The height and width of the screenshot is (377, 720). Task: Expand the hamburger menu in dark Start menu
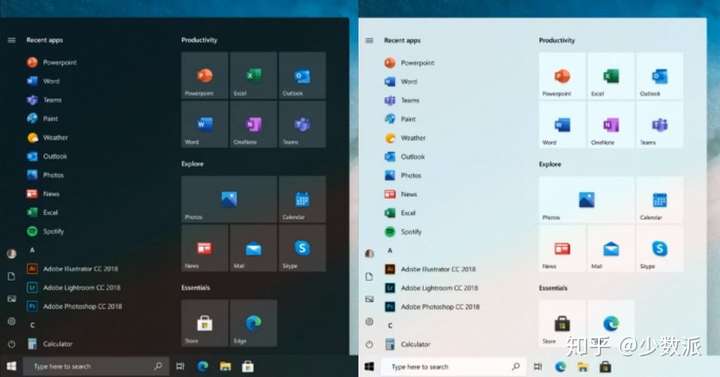(x=12, y=40)
